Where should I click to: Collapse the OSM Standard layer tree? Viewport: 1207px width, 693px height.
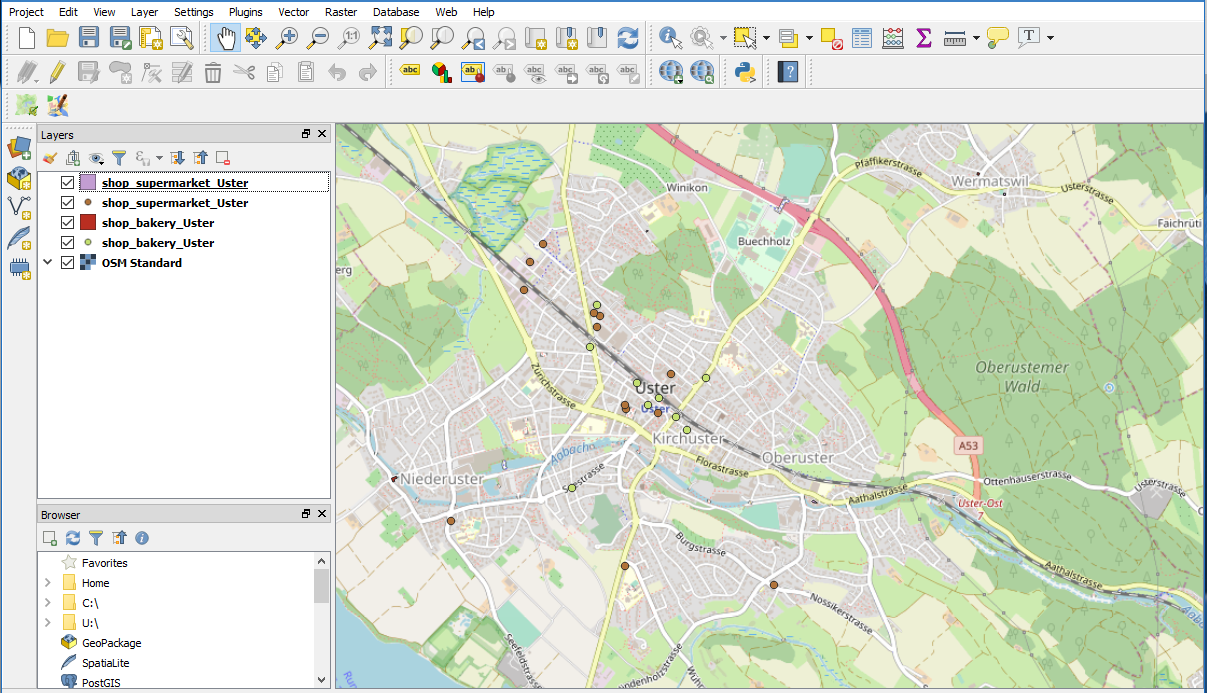tap(47, 263)
